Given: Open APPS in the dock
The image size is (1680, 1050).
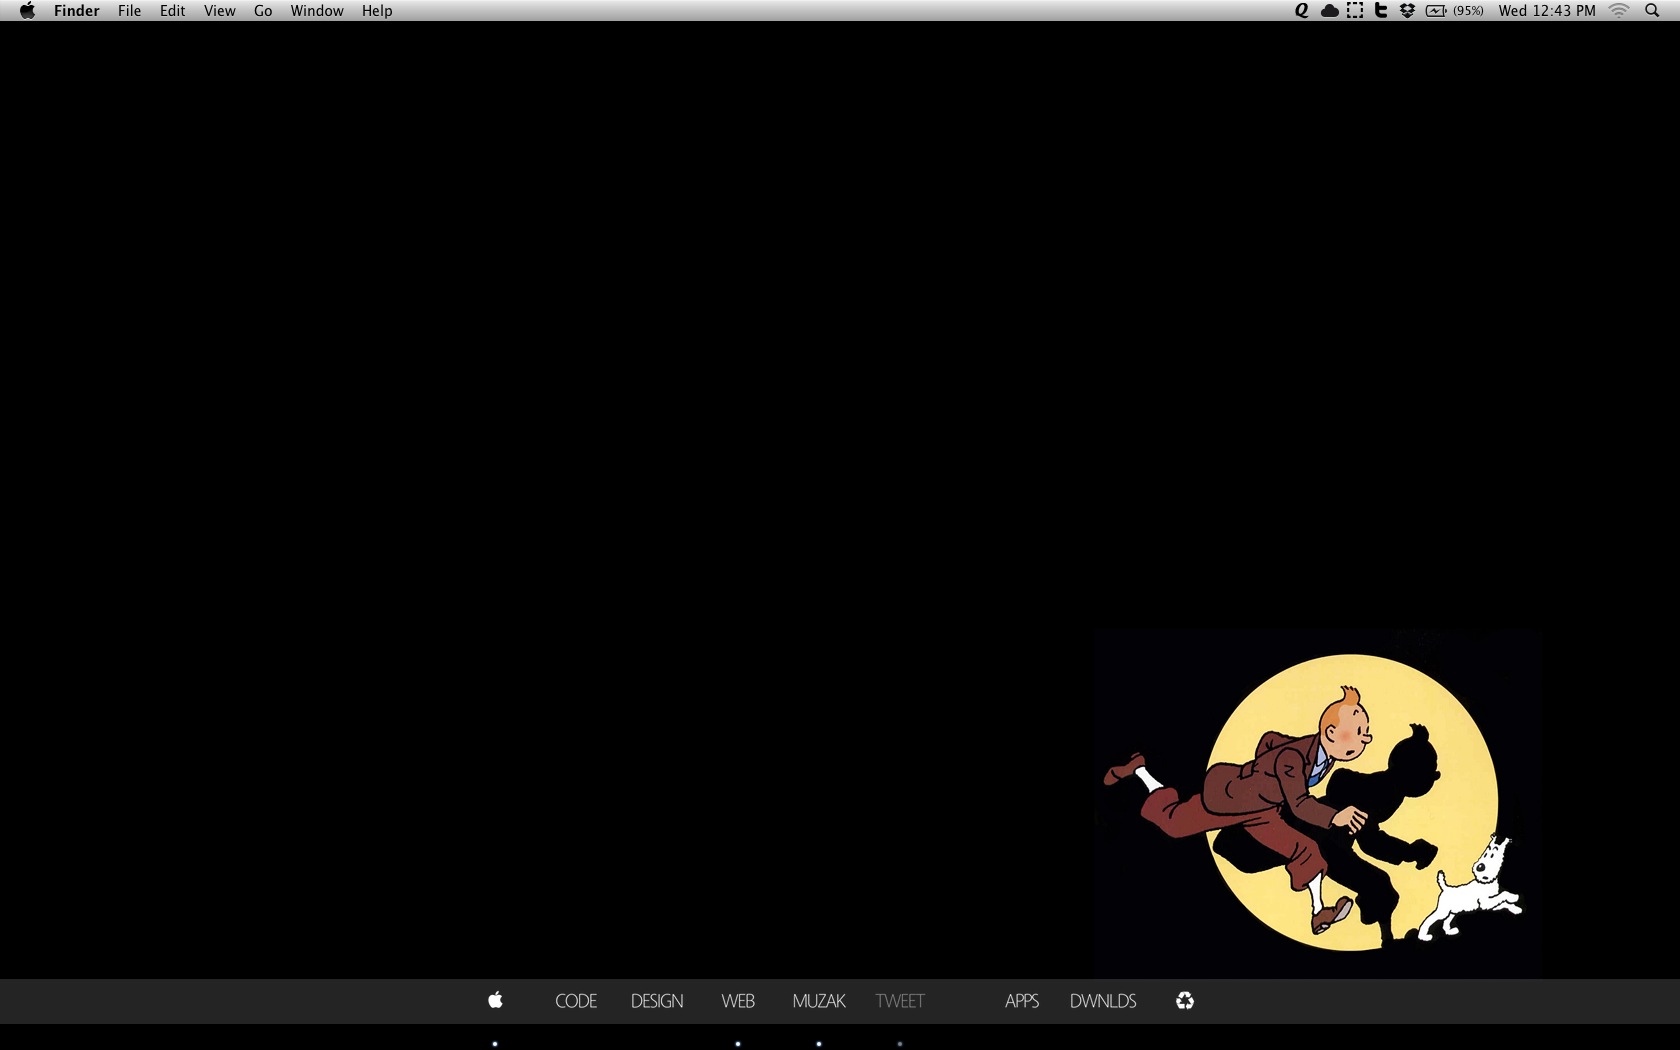Looking at the screenshot, I should [x=1022, y=1001].
